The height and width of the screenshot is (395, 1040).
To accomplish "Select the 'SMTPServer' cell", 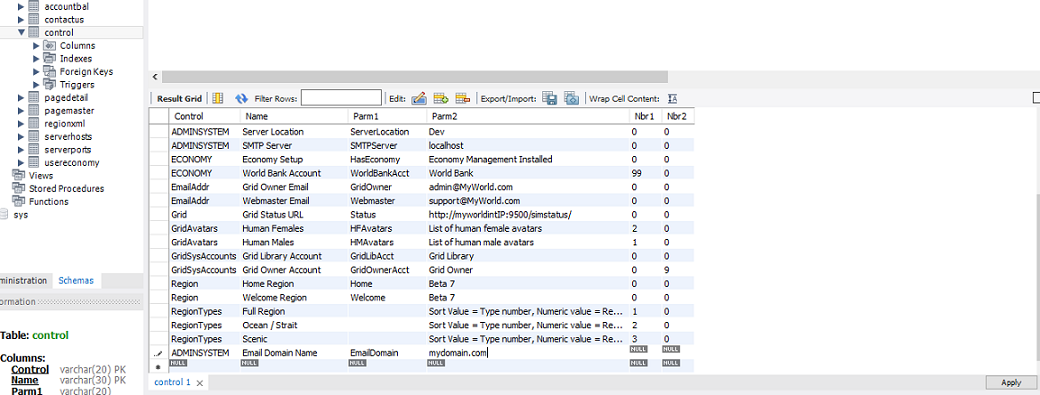I will tap(387, 146).
